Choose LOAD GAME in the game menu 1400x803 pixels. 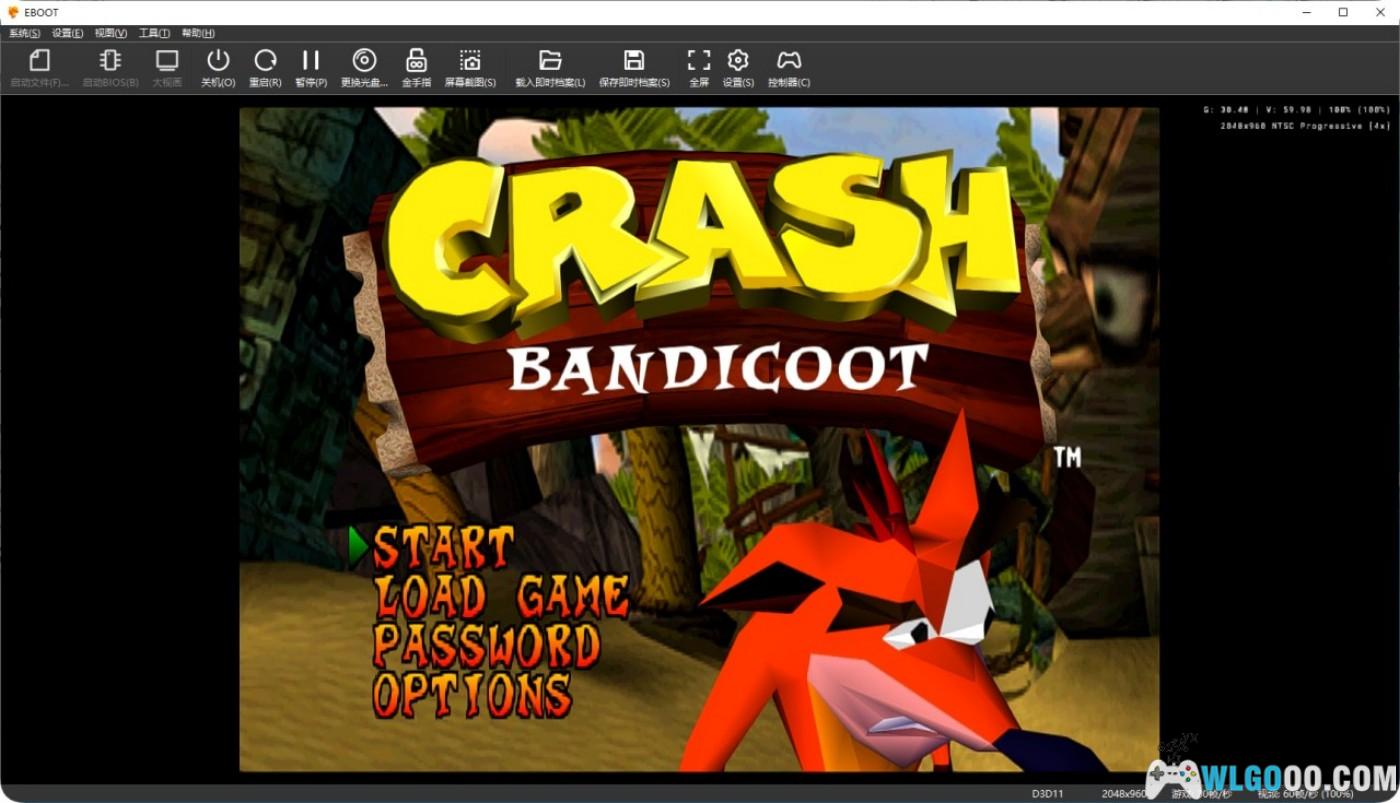(x=501, y=597)
